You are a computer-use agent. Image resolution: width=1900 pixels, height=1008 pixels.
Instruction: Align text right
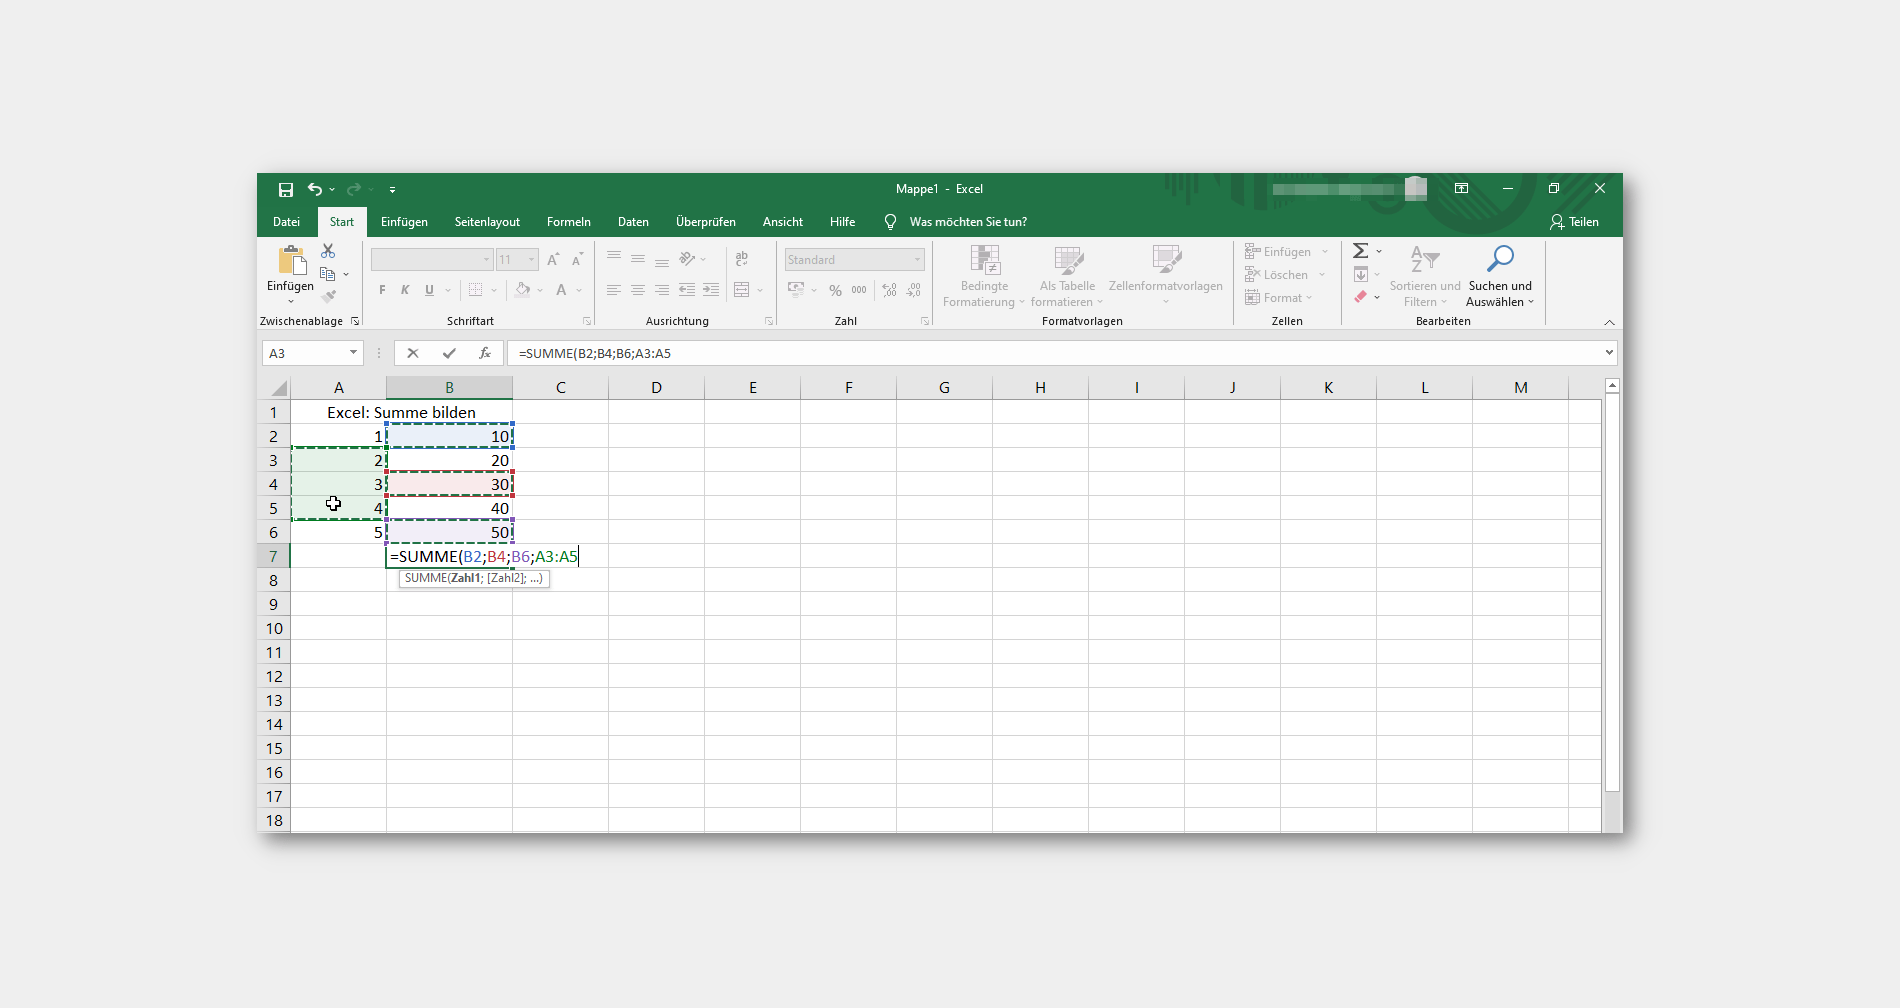662,290
